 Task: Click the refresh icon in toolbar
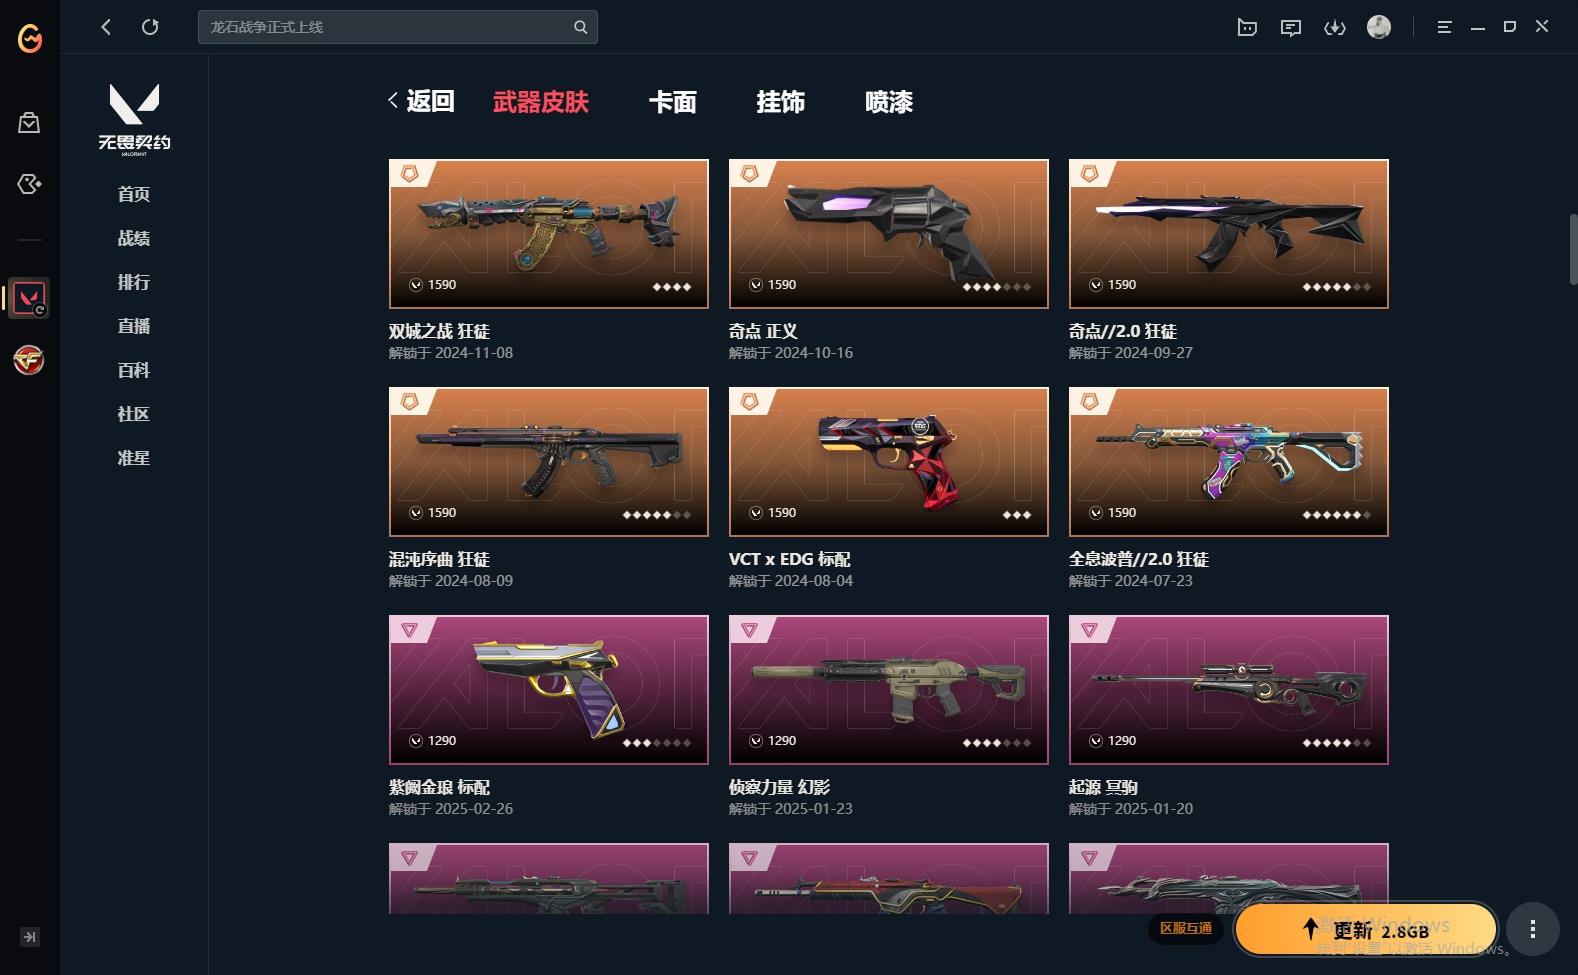(x=150, y=27)
